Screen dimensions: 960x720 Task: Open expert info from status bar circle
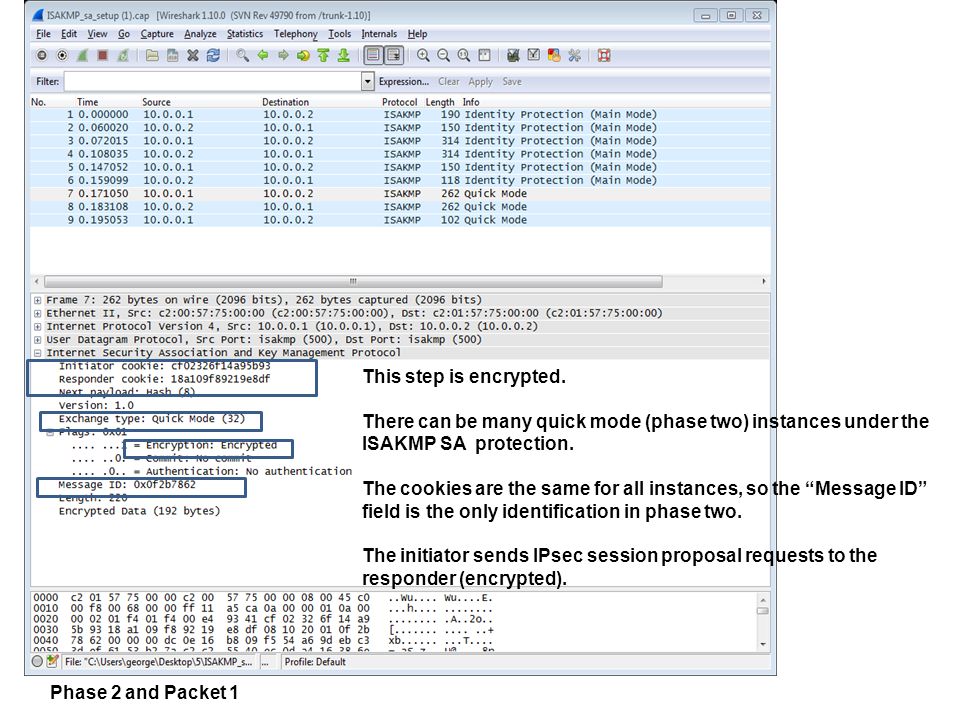[x=37, y=661]
